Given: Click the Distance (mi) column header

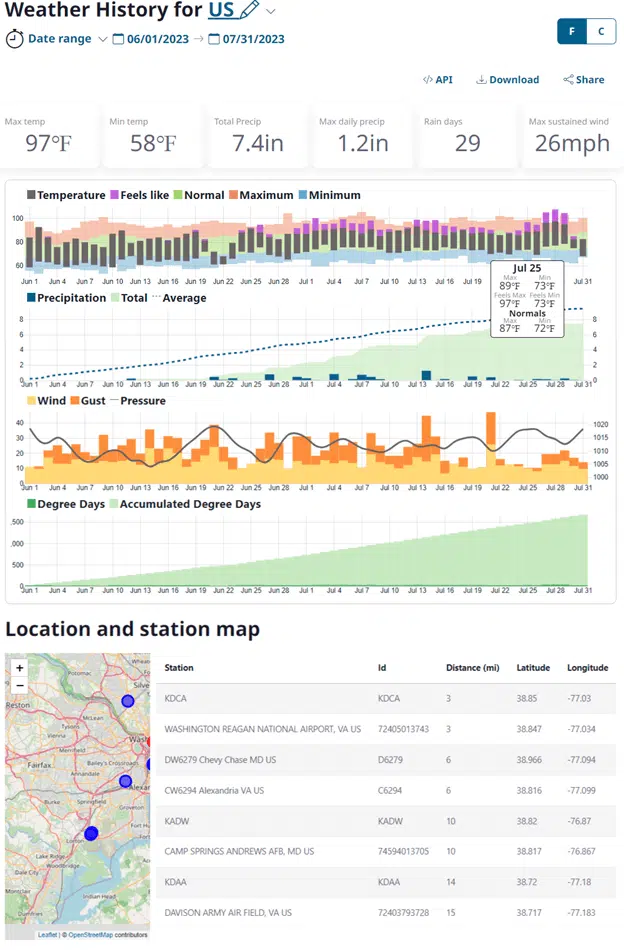Looking at the screenshot, I should [x=472, y=667].
